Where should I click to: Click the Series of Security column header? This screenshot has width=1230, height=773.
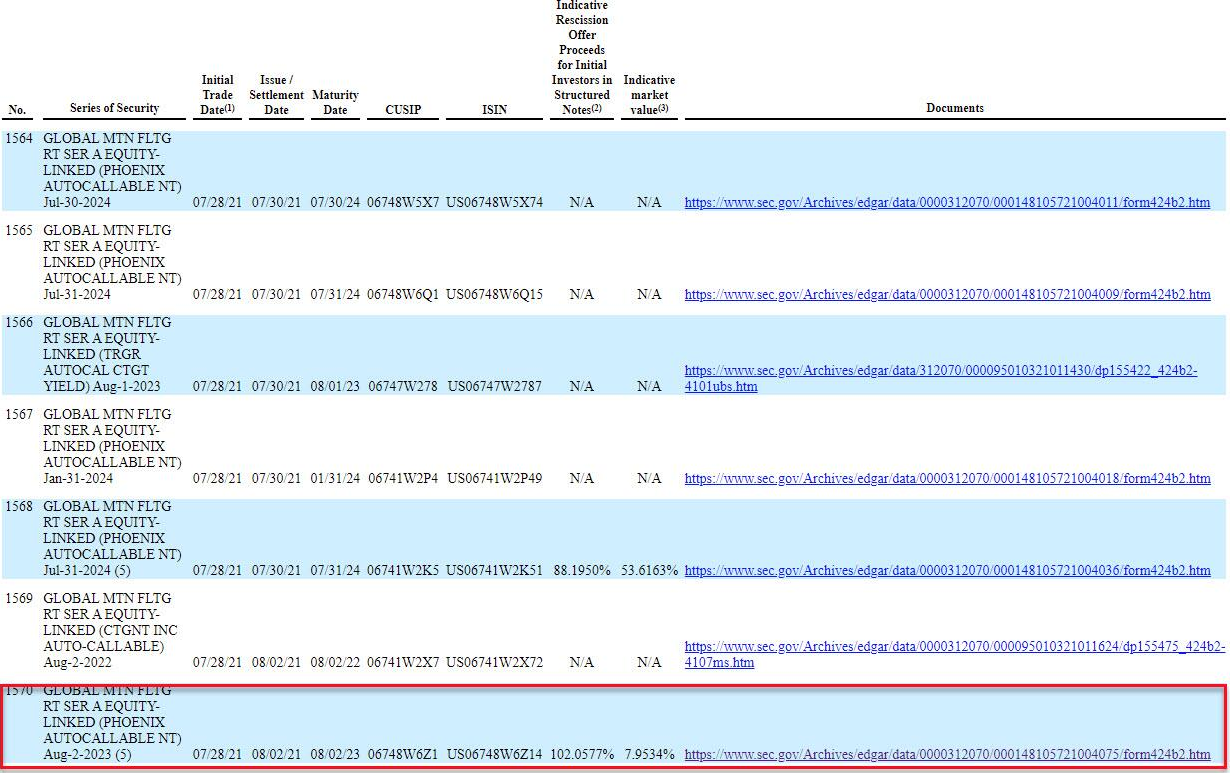click(114, 108)
